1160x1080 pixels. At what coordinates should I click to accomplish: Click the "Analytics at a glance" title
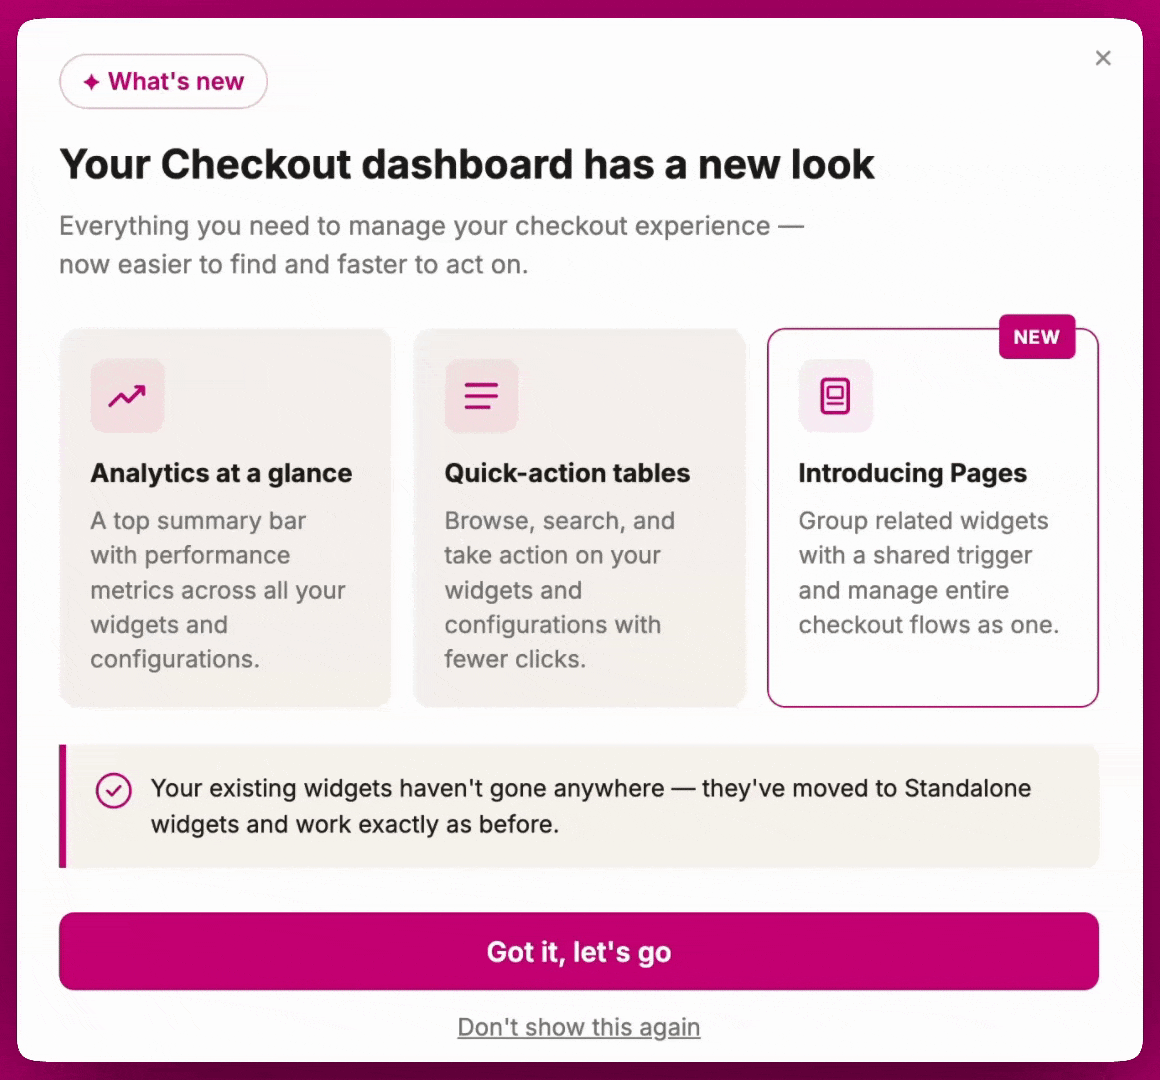220,473
